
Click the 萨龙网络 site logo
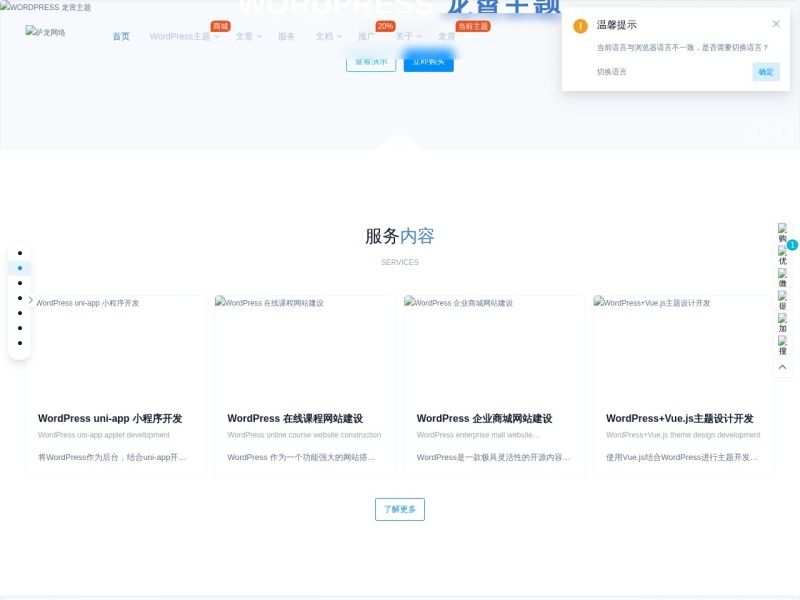pos(45,32)
